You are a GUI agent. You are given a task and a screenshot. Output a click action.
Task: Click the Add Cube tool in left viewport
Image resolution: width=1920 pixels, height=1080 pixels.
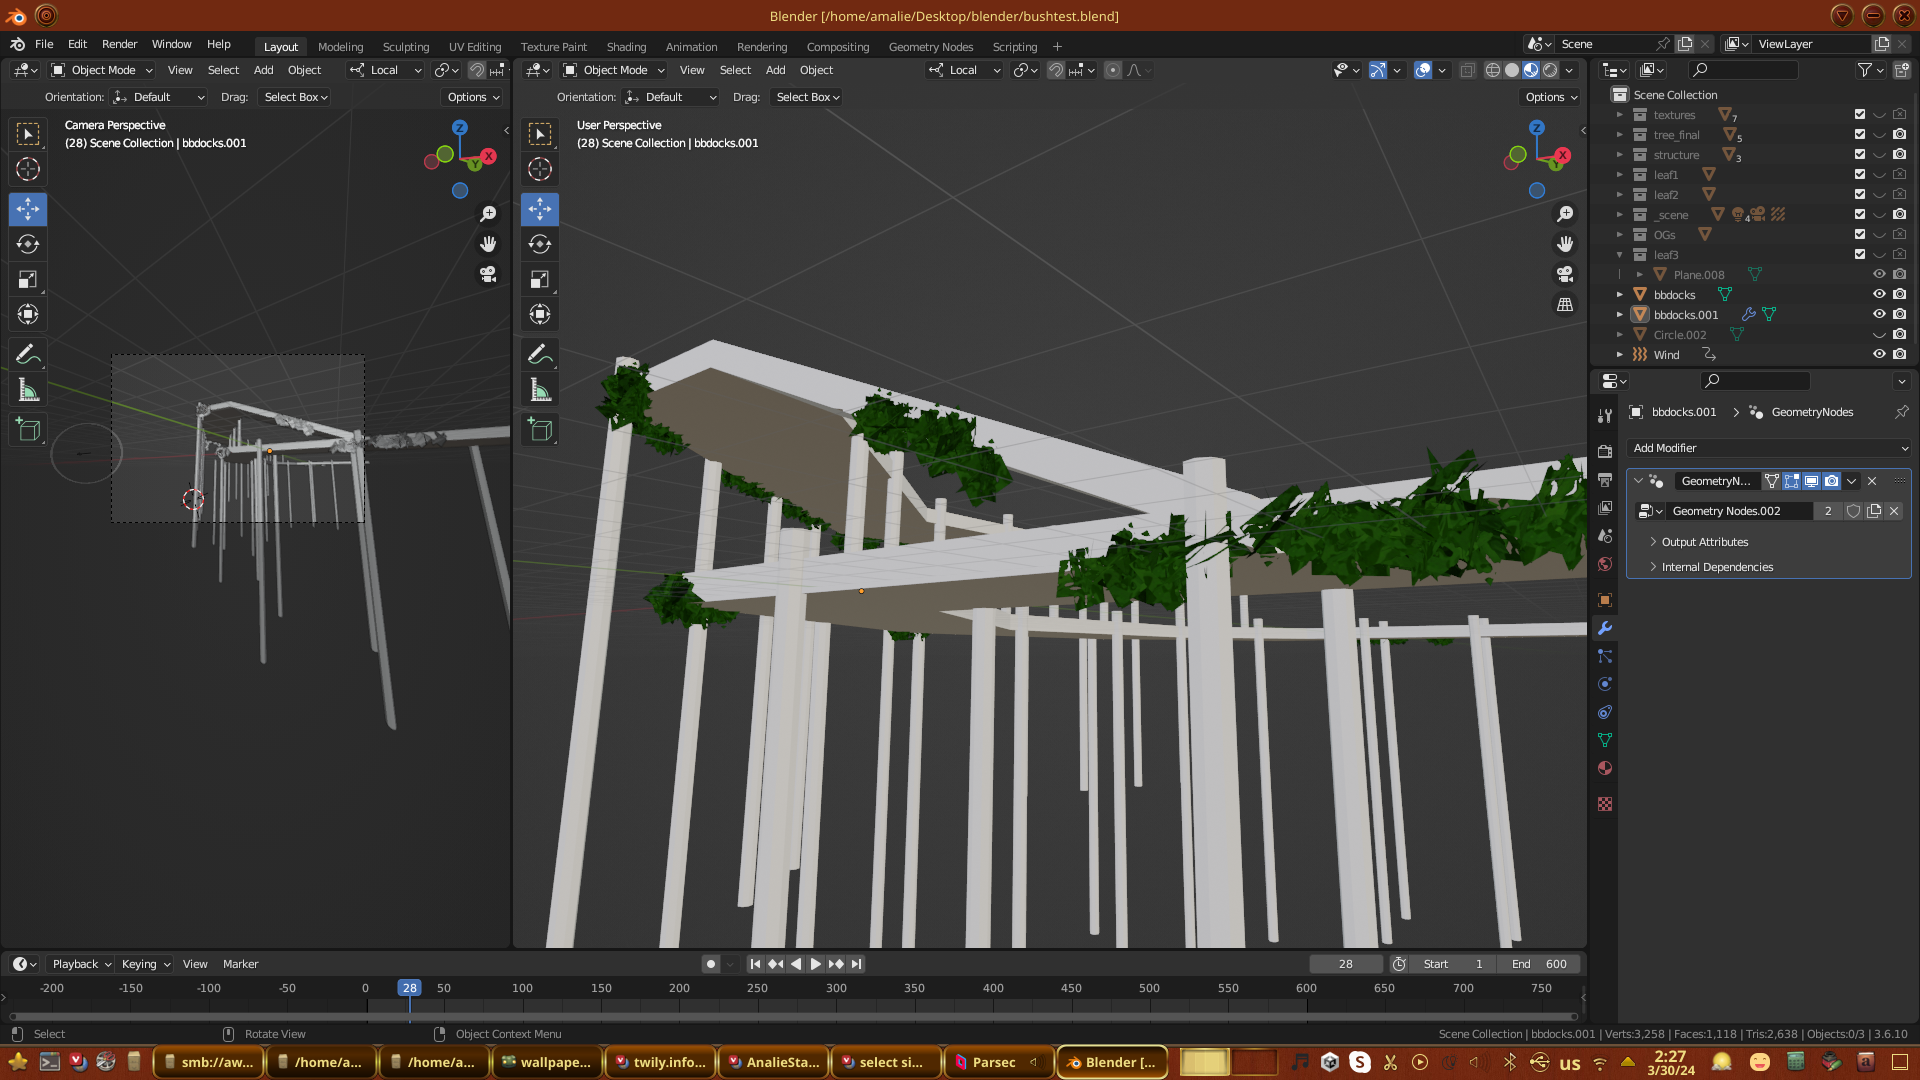(x=28, y=430)
